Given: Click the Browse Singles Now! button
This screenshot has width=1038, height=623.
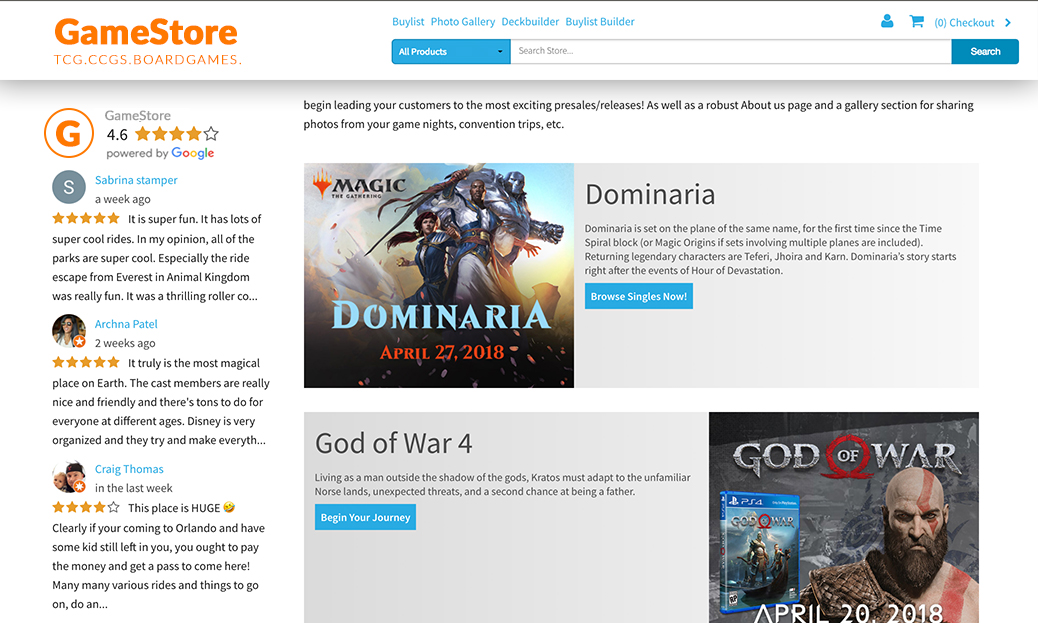Looking at the screenshot, I should (x=639, y=297).
